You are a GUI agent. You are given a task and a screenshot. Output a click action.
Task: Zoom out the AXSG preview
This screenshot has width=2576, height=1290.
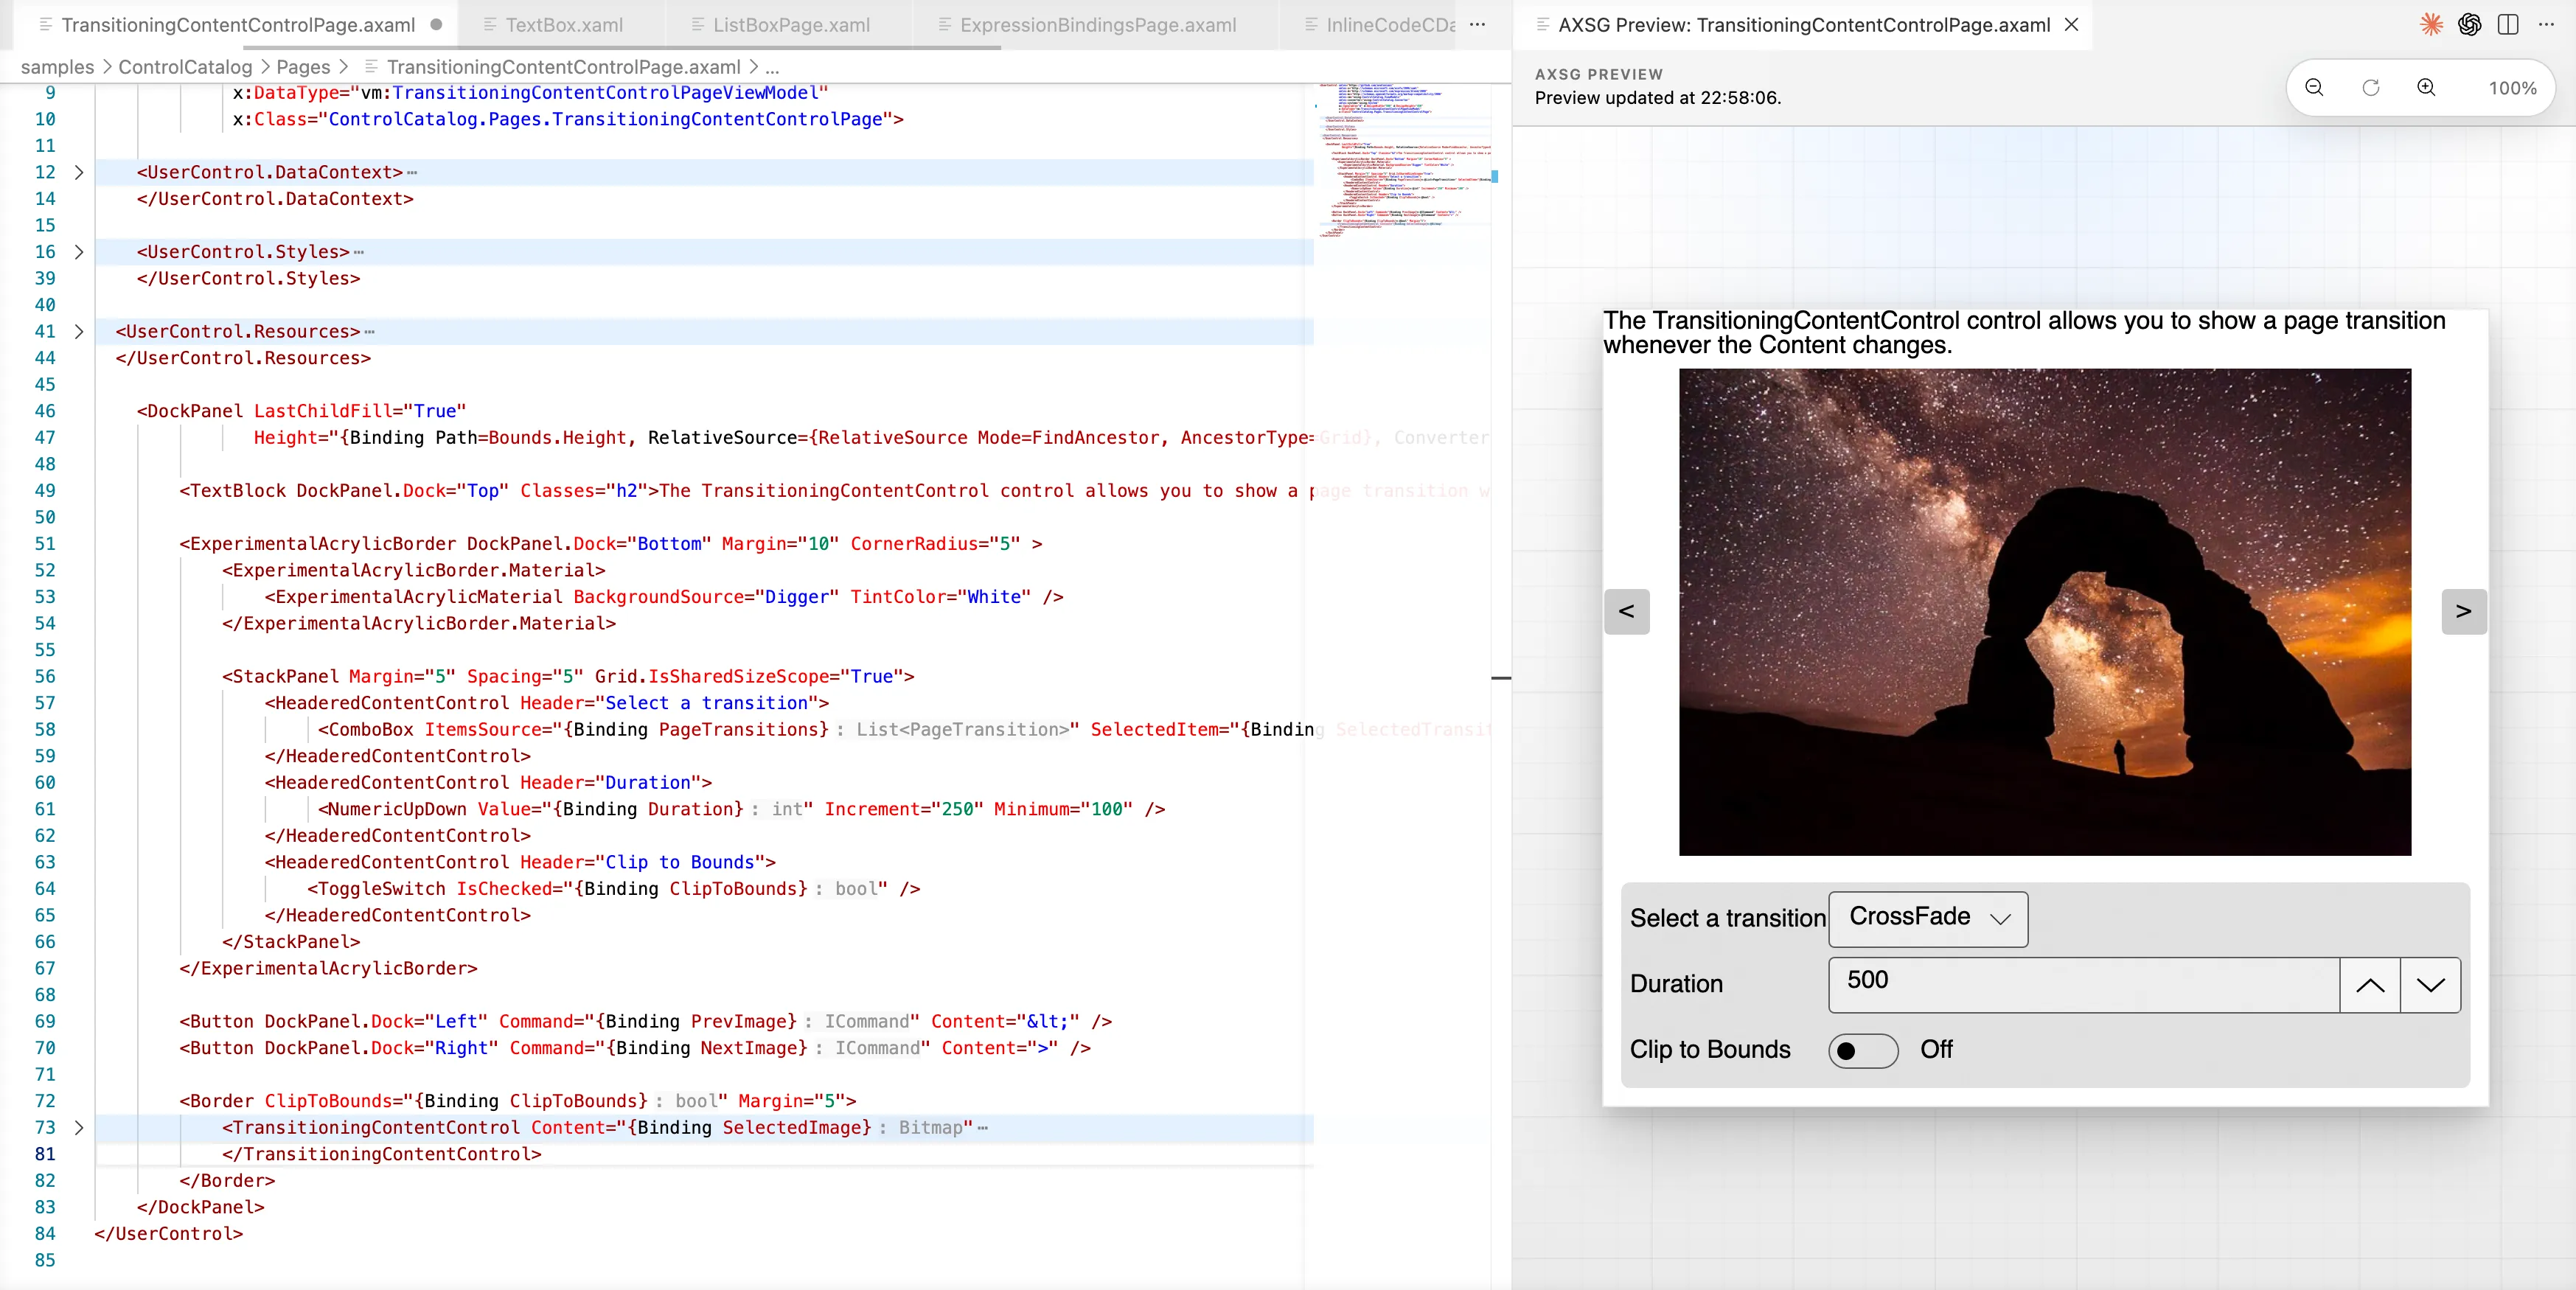point(2314,88)
